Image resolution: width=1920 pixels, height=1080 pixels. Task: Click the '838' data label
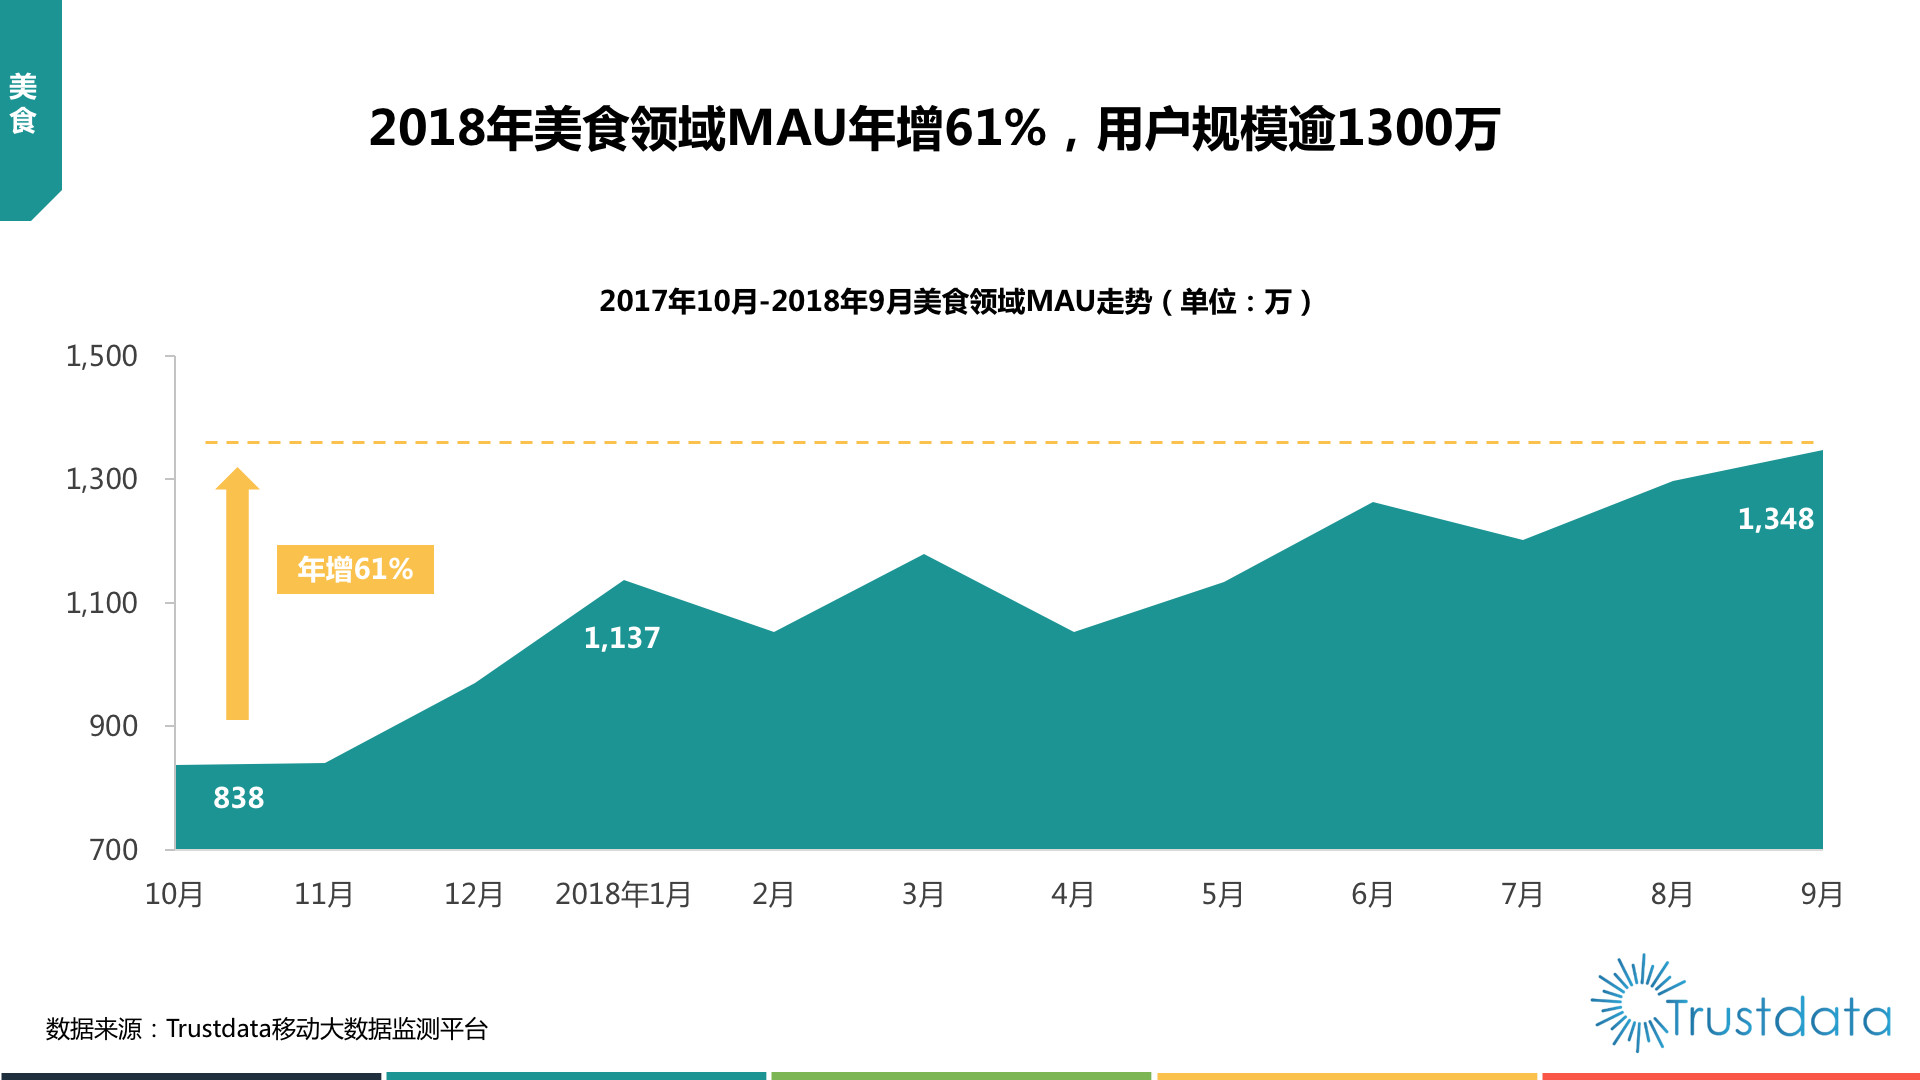pyautogui.click(x=238, y=798)
